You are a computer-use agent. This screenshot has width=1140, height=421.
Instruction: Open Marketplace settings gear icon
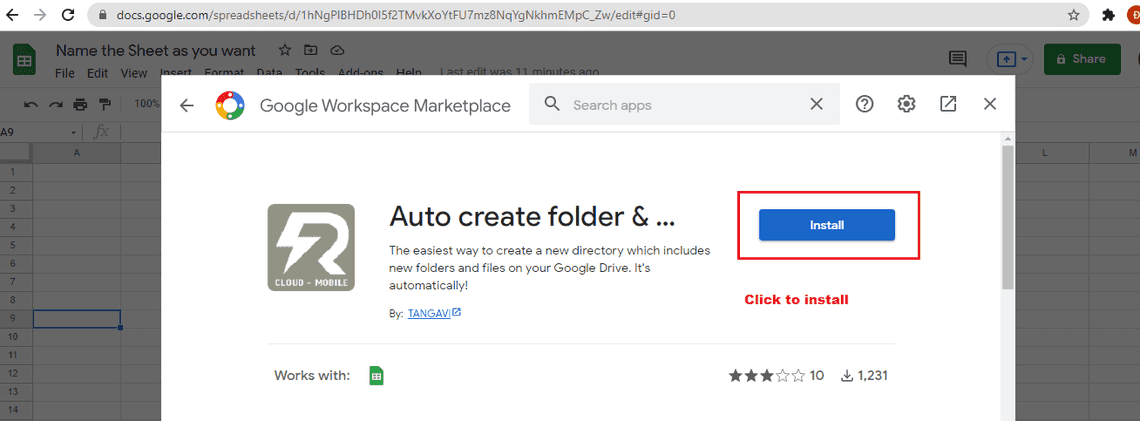906,104
